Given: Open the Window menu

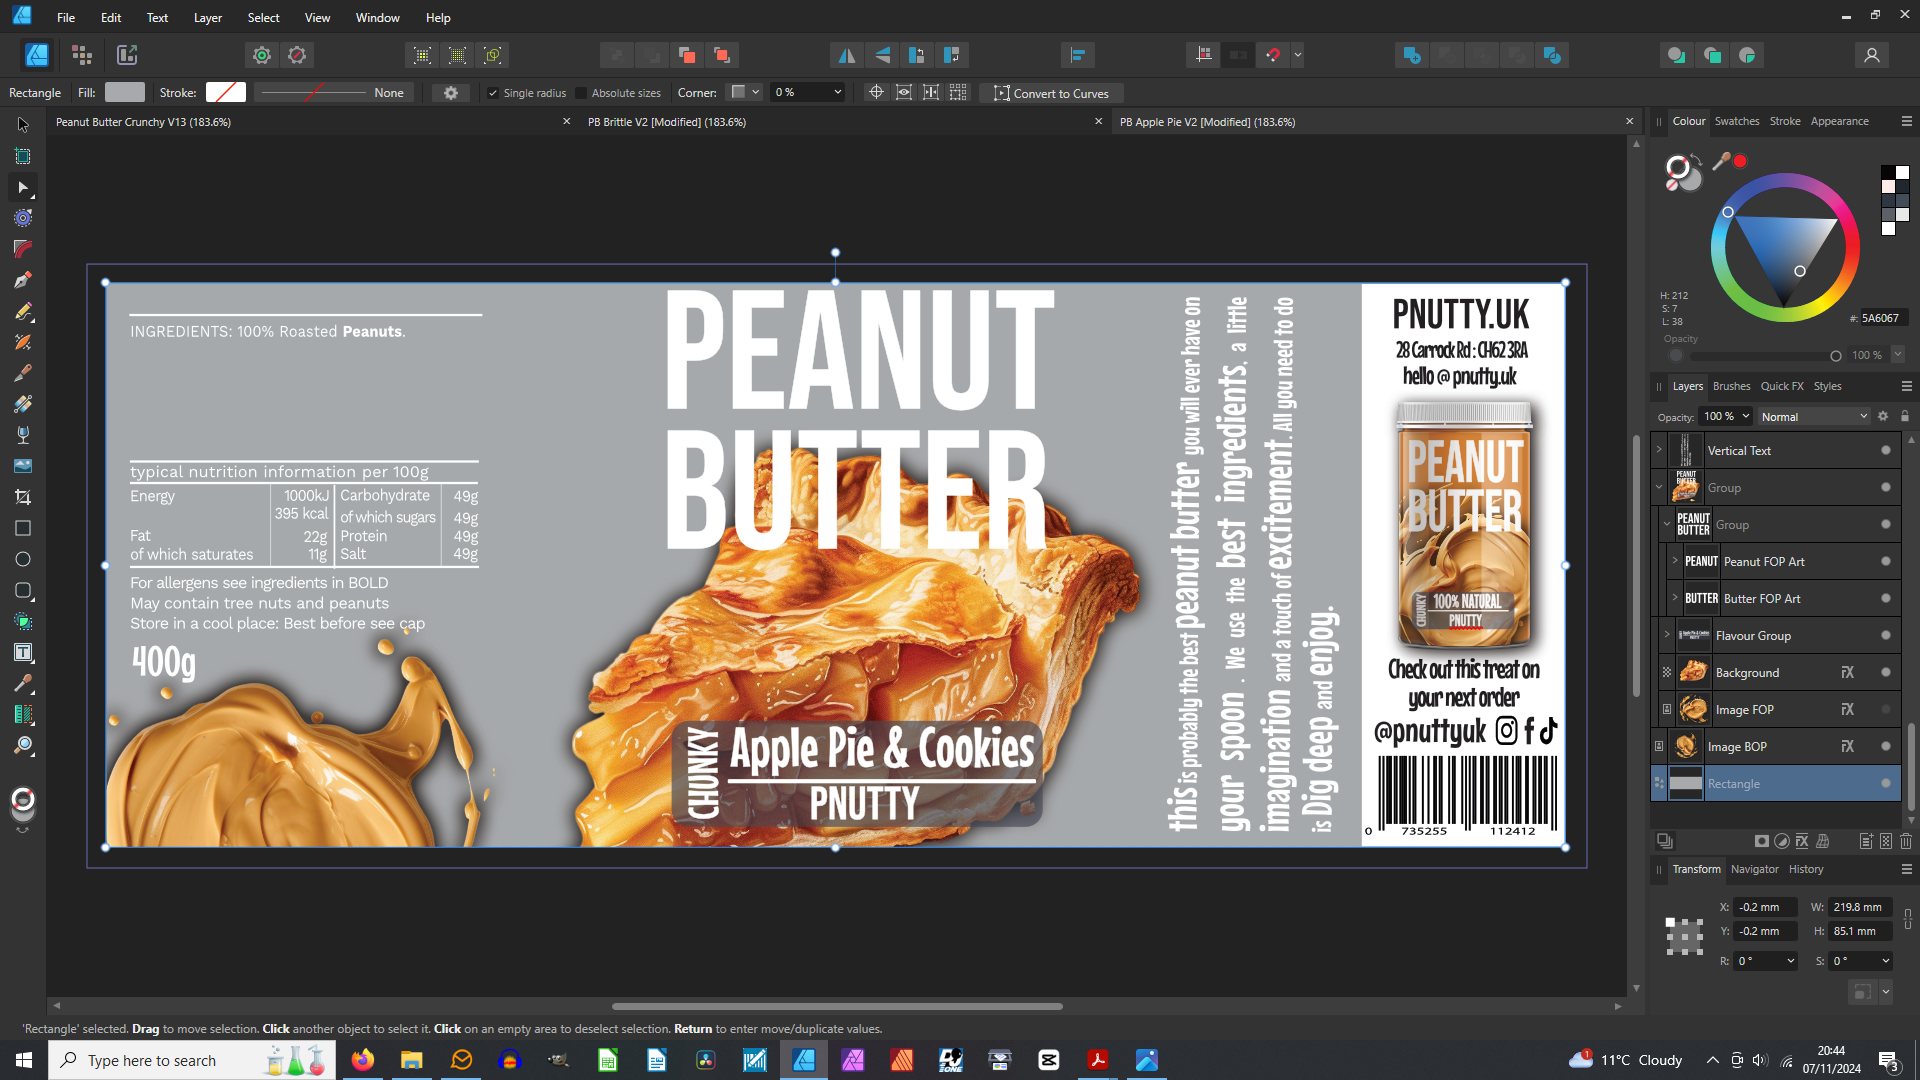Looking at the screenshot, I should 378,18.
